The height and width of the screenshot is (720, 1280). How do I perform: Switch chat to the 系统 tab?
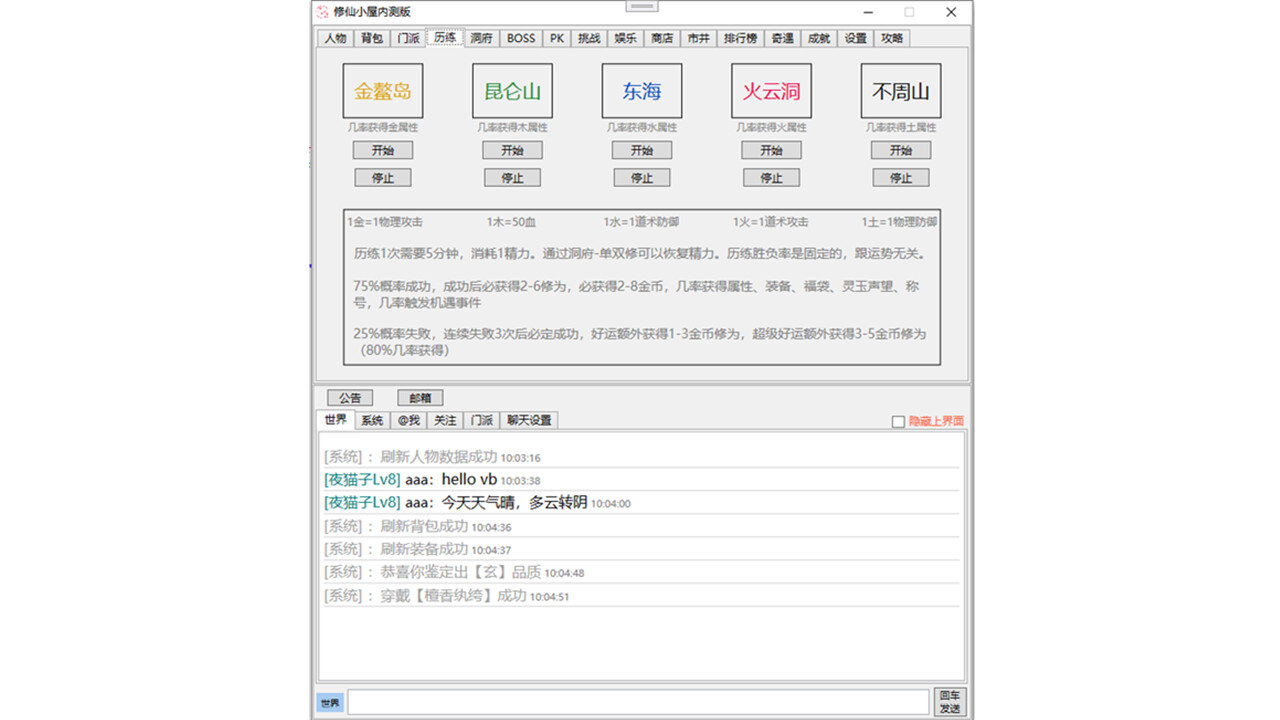coord(370,420)
